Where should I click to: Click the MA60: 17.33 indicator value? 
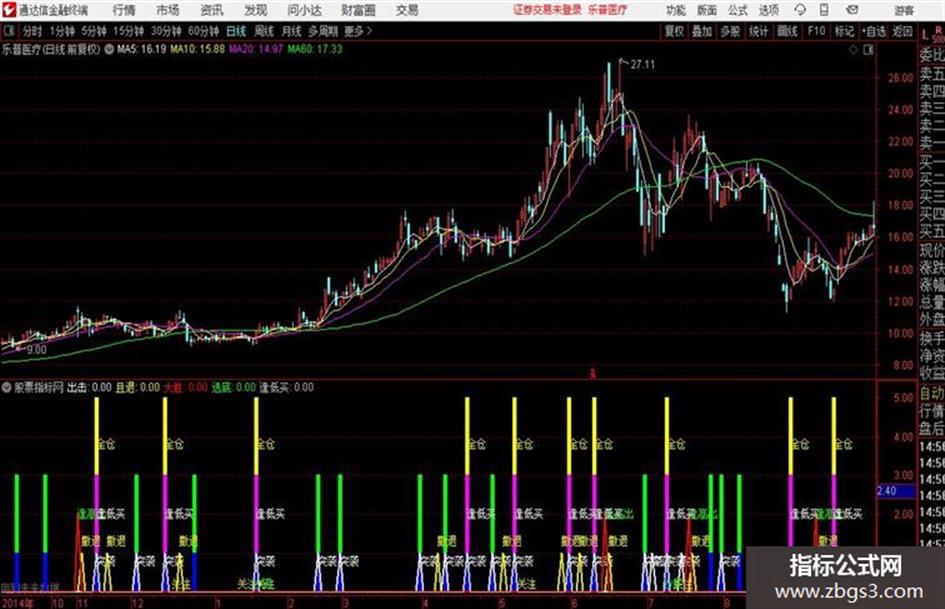[x=315, y=49]
